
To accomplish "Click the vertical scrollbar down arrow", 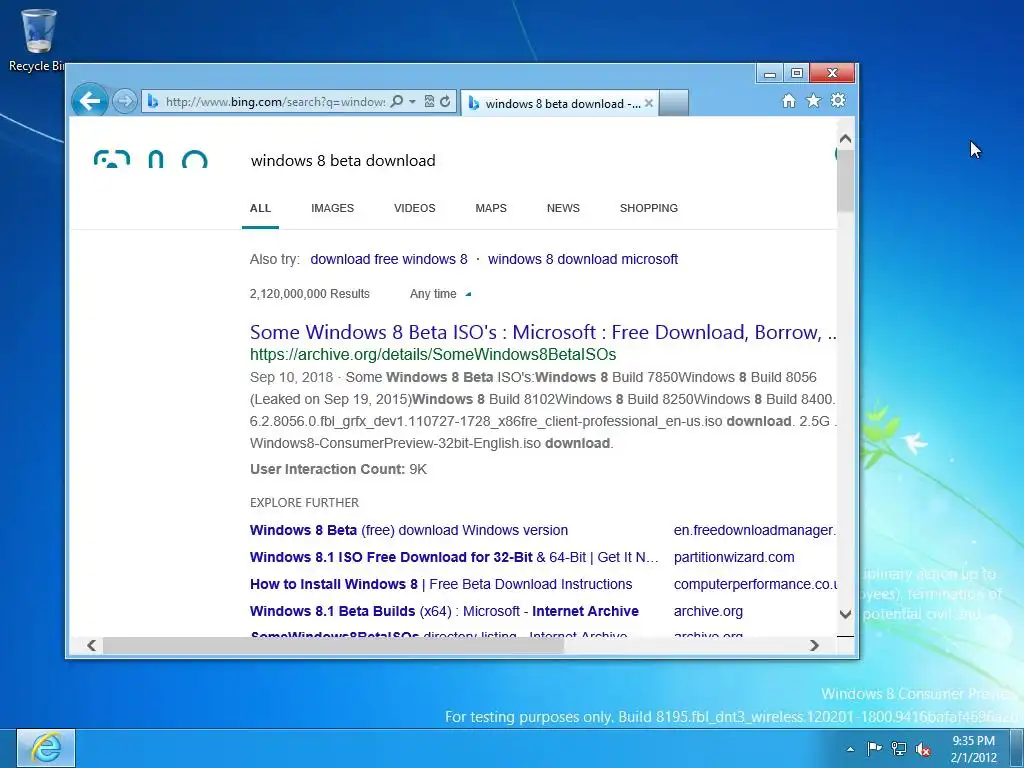I will [845, 614].
